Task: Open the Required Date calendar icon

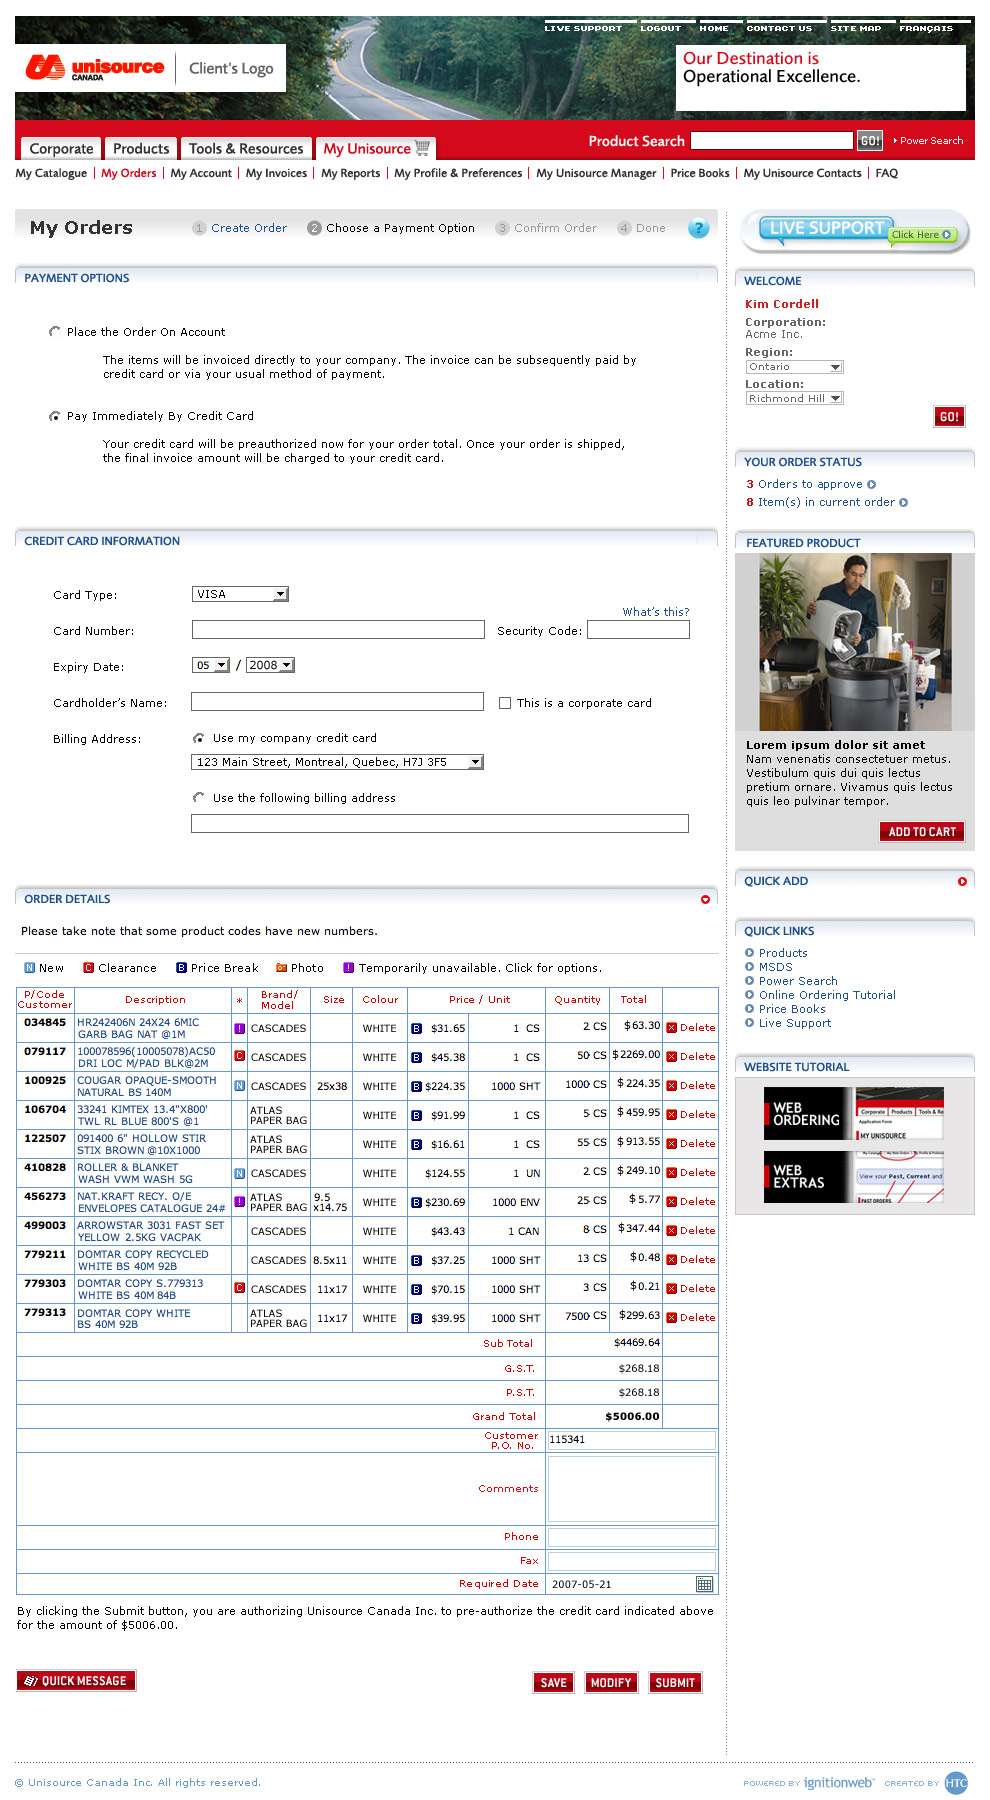Action: point(704,1584)
